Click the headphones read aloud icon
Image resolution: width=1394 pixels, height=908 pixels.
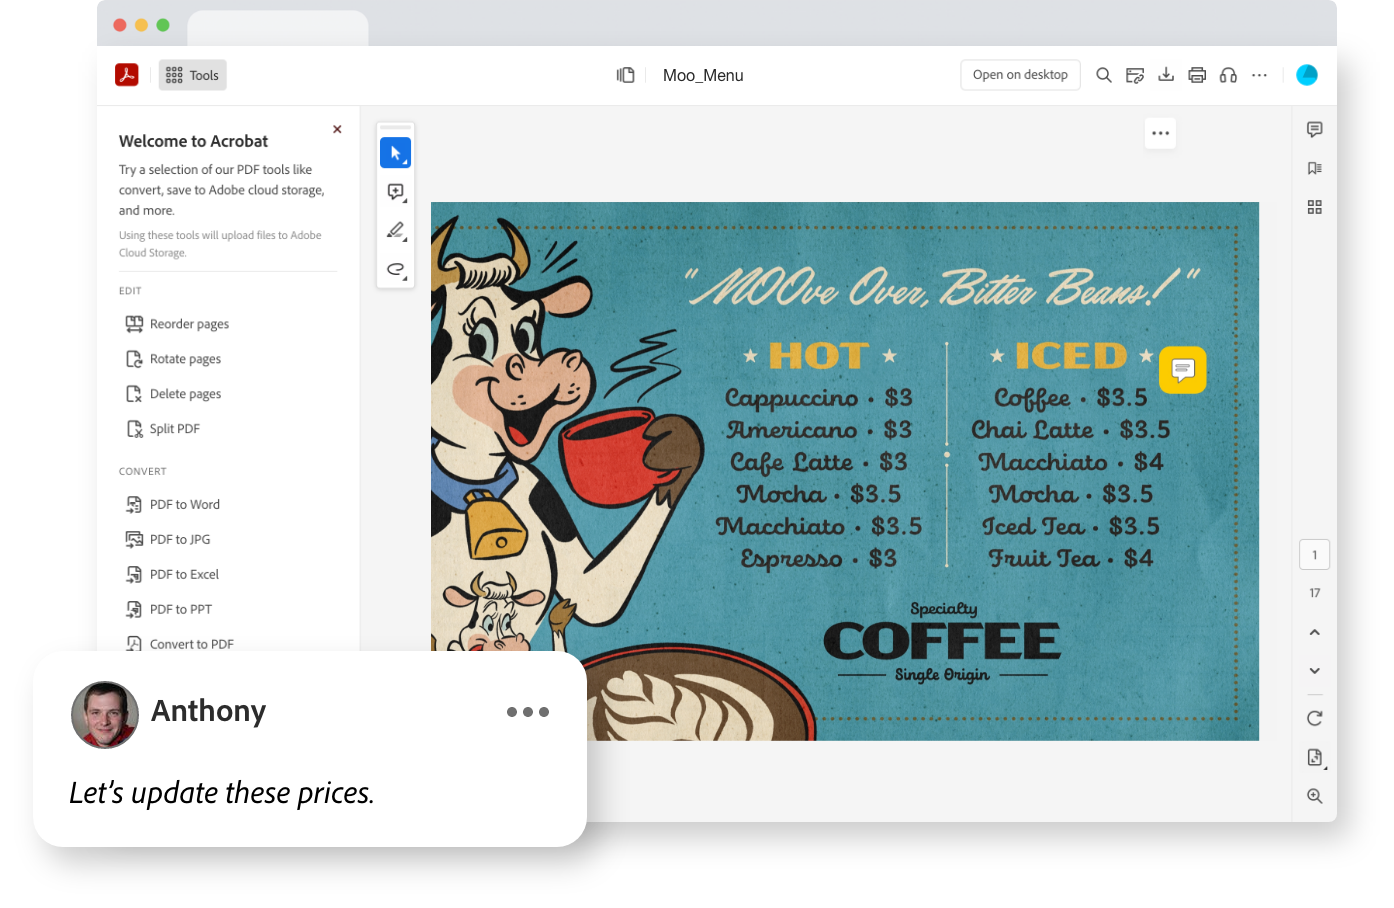(1228, 75)
